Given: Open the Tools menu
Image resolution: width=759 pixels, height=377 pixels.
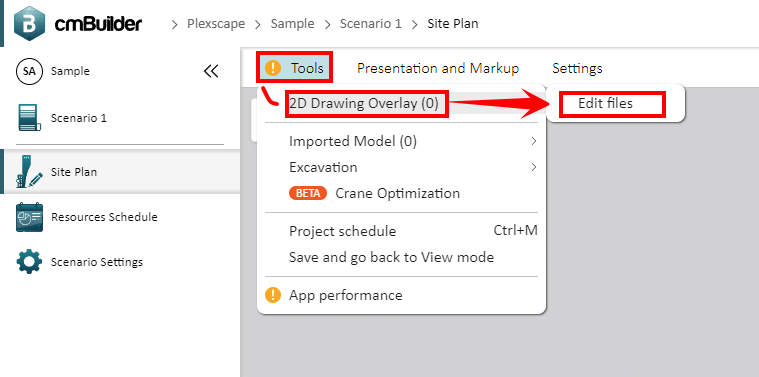Looking at the screenshot, I should [307, 68].
